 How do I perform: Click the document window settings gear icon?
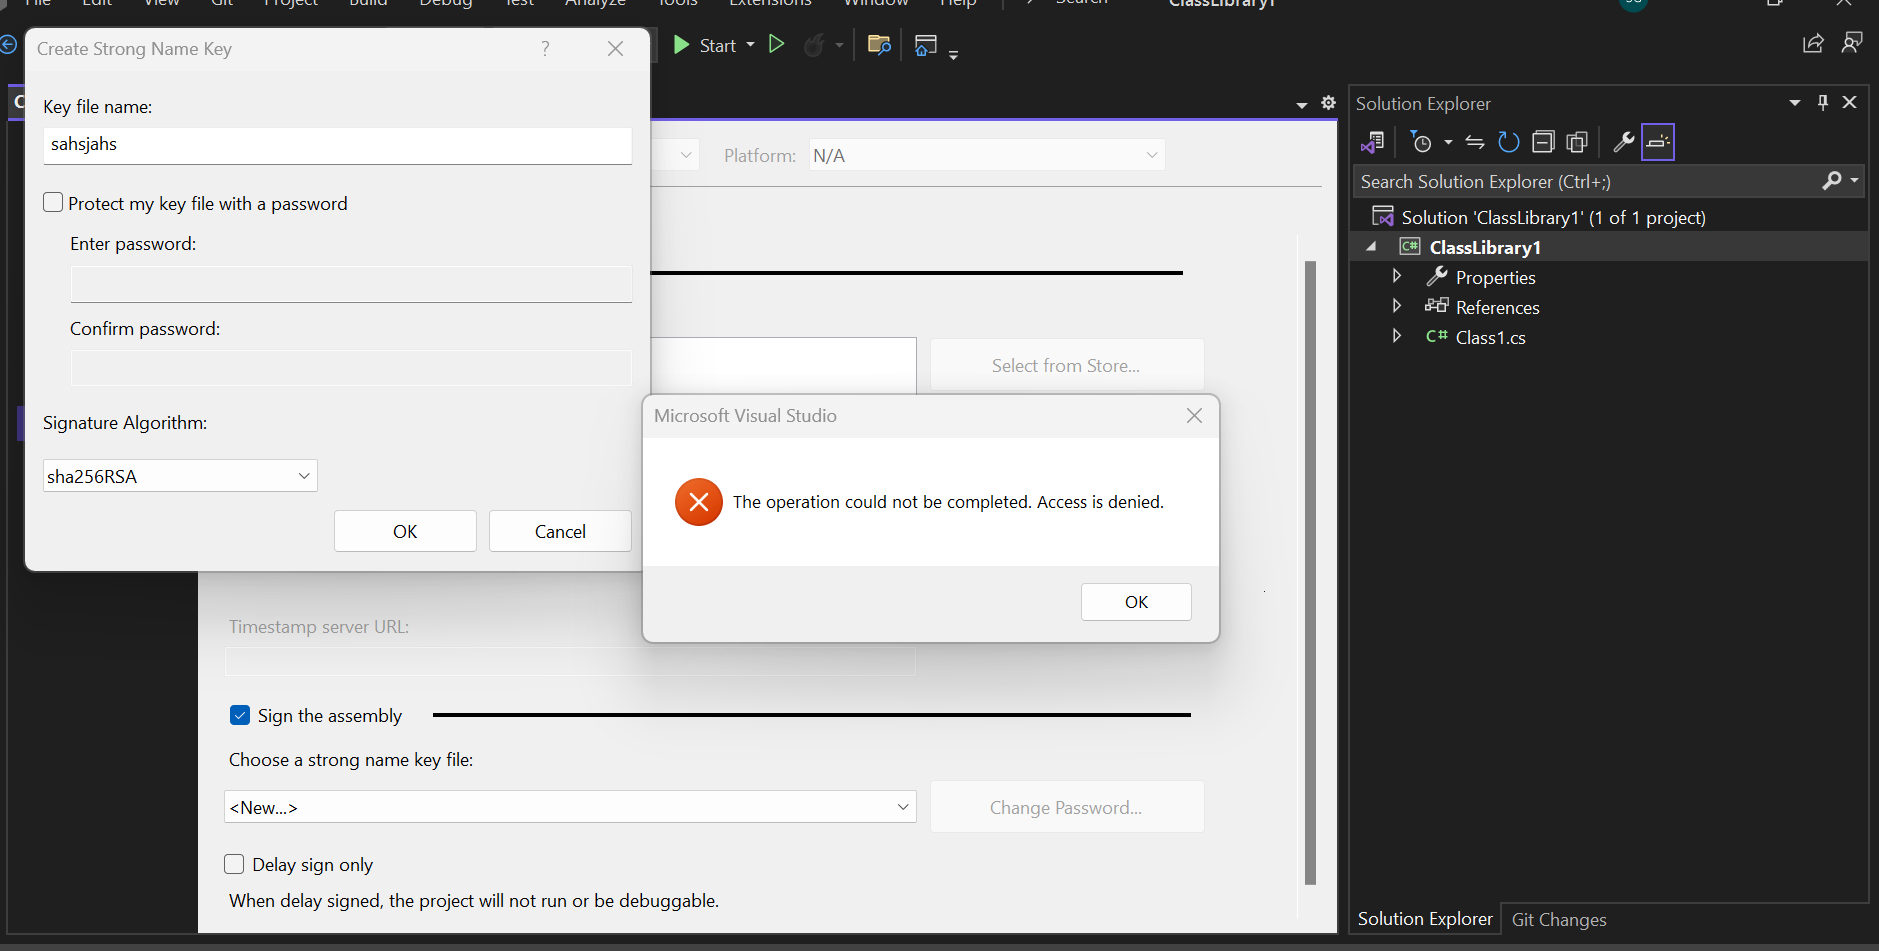click(x=1328, y=103)
